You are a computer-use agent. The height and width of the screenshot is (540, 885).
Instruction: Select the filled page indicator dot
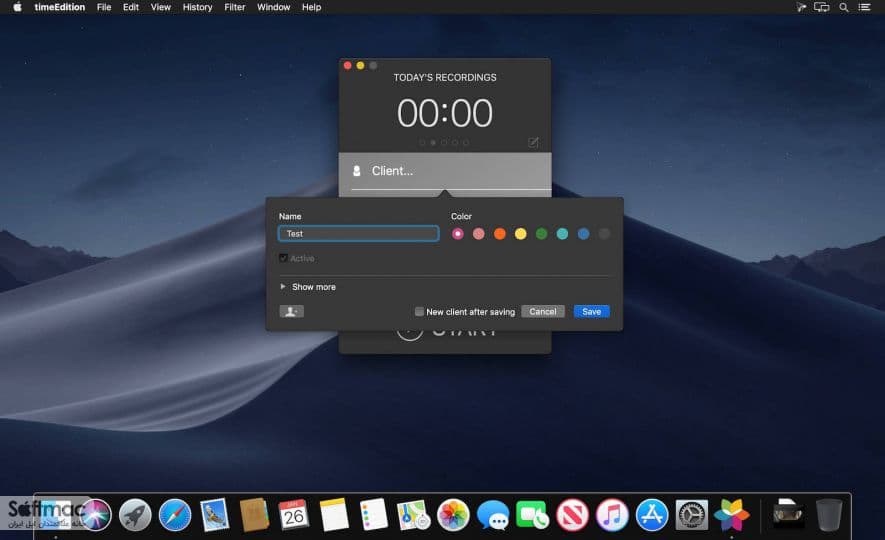click(x=433, y=143)
